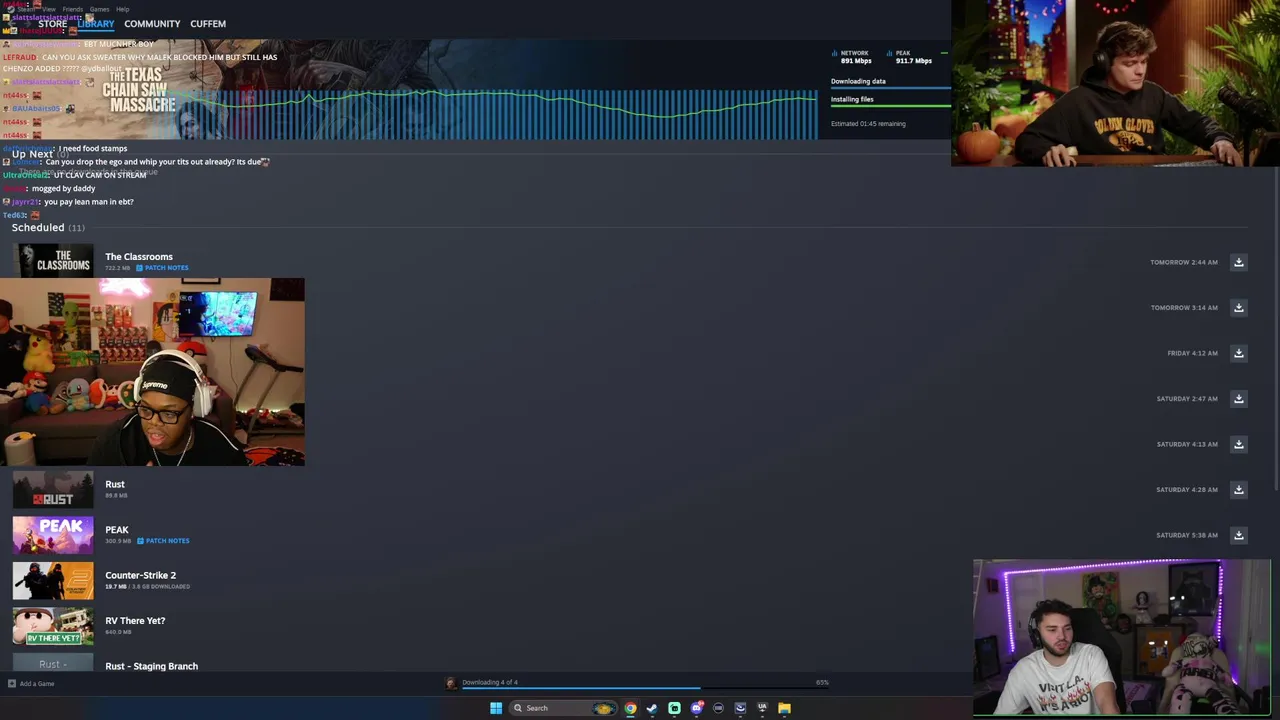This screenshot has width=1280, height=720.
Task: Open Discord from the taskbar
Action: pos(696,708)
